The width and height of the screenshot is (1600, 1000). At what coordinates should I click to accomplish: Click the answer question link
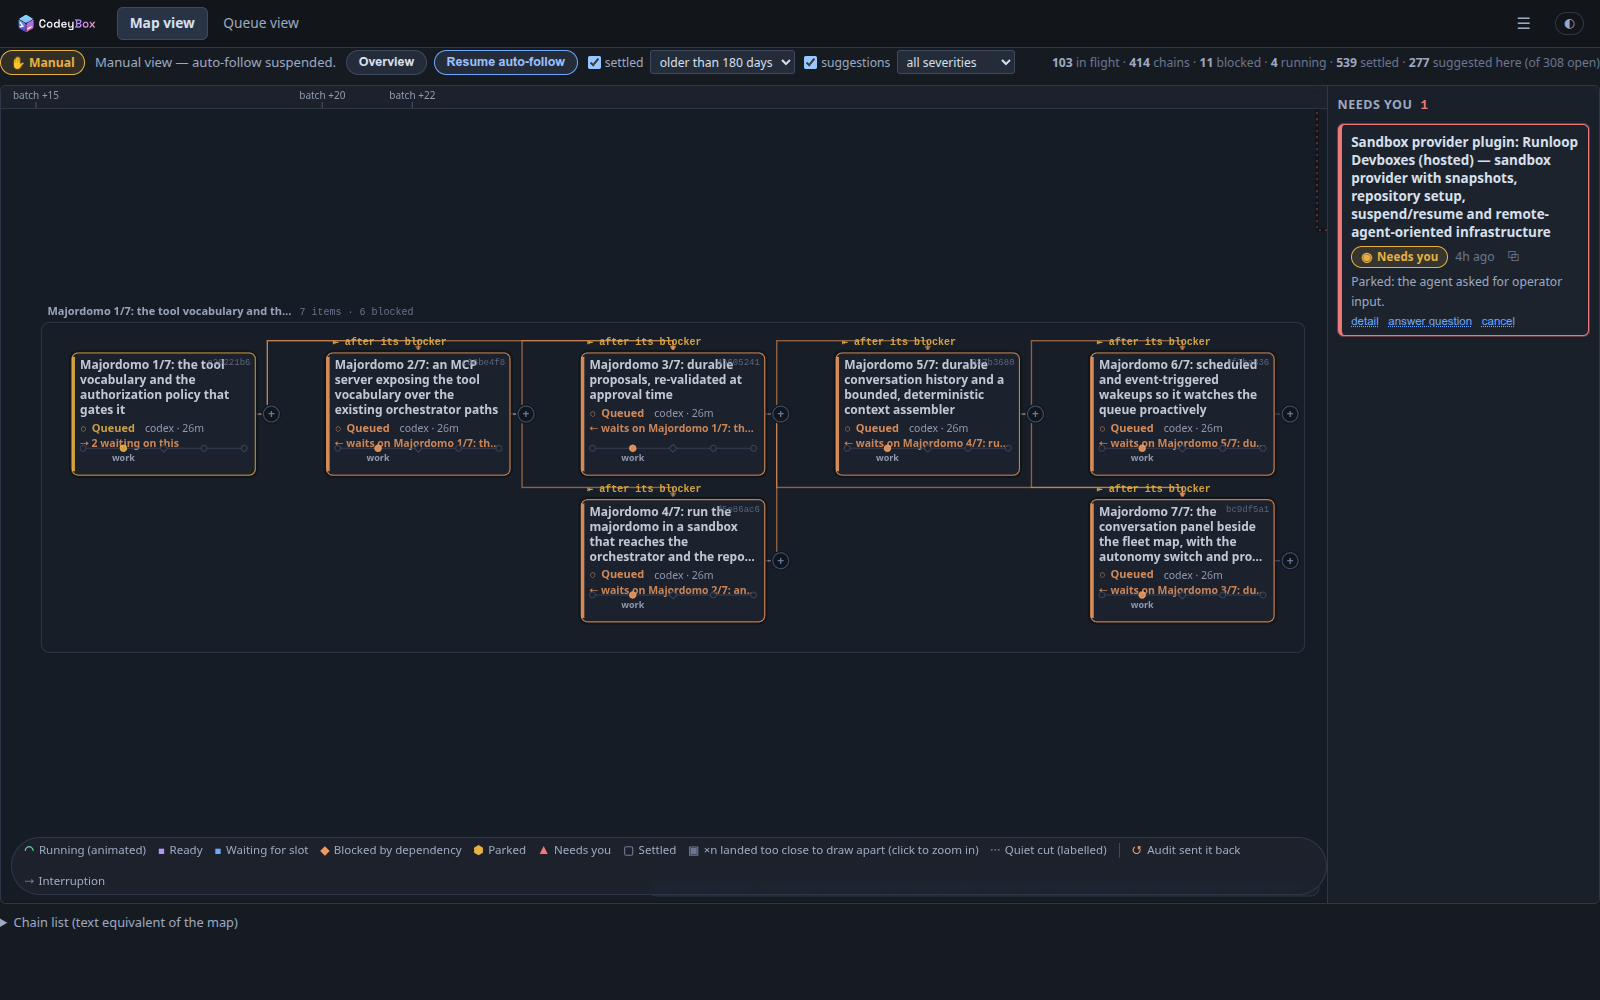click(1429, 321)
